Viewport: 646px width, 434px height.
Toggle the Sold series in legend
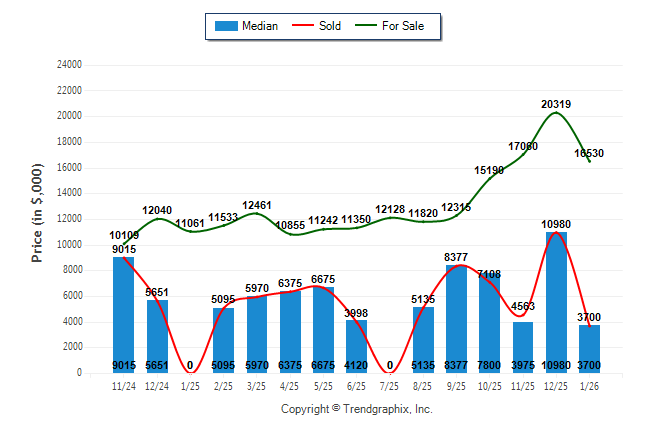tap(325, 26)
